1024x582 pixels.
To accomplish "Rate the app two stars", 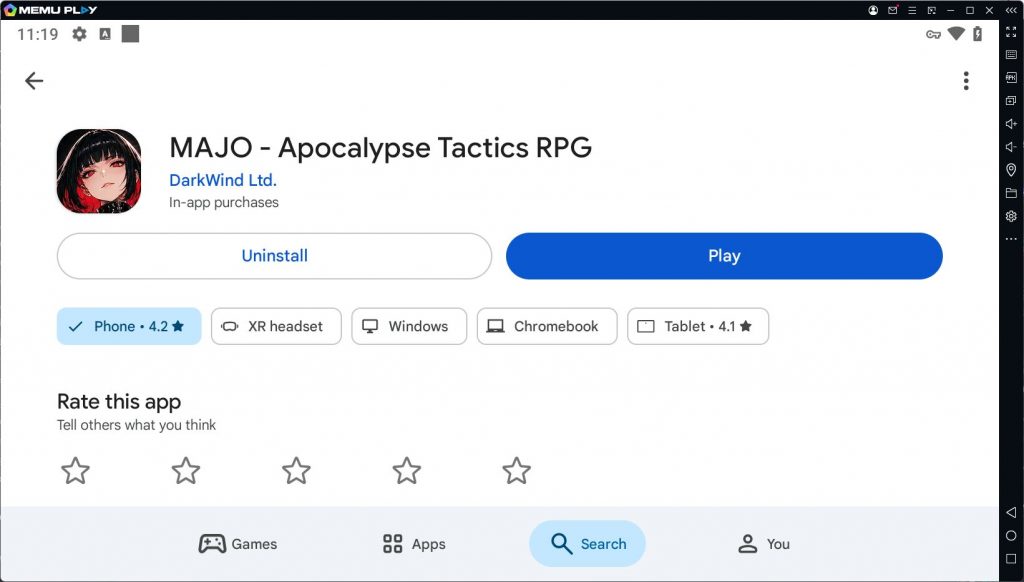I will 185,470.
